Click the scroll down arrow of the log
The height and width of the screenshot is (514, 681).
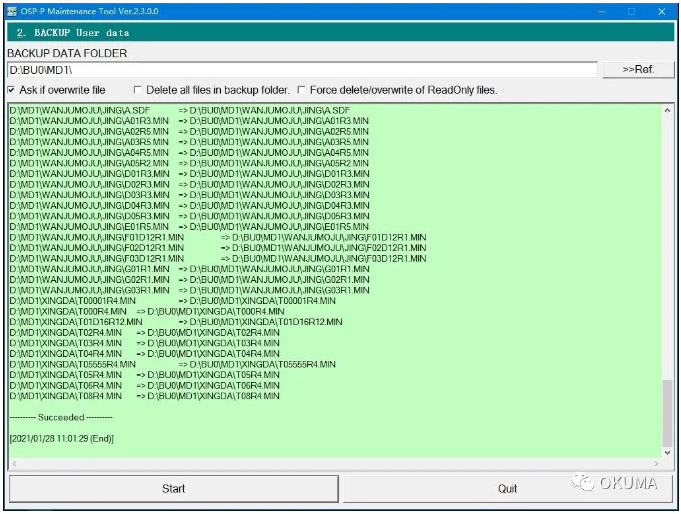[x=668, y=452]
